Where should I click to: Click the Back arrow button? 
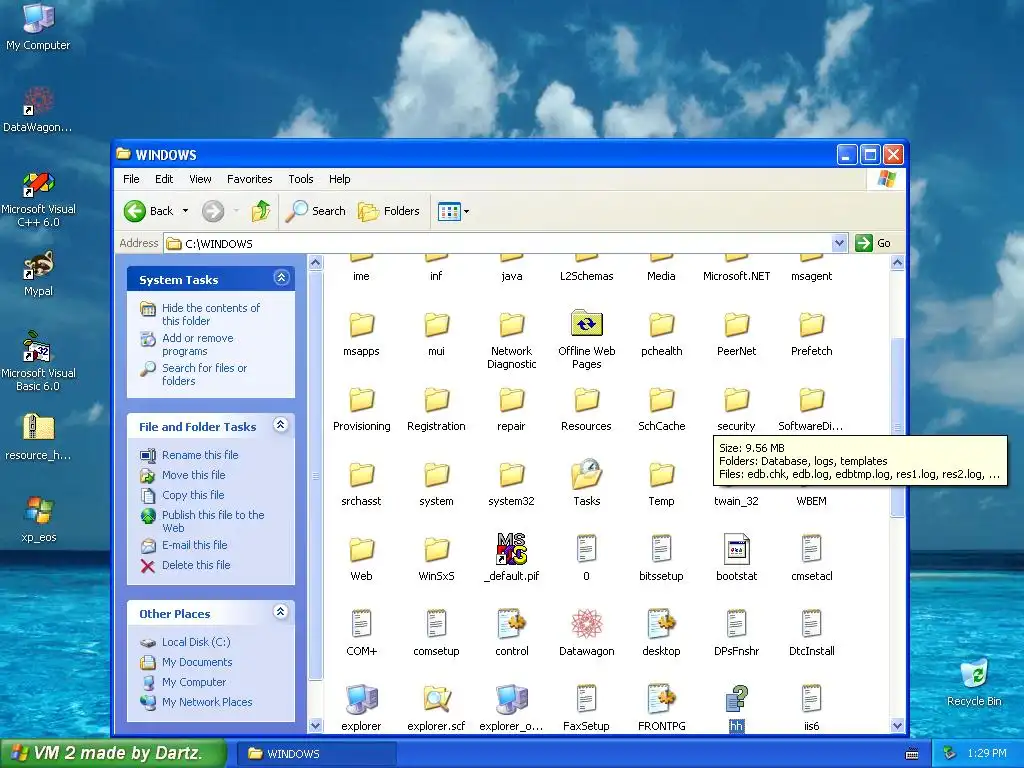point(149,211)
